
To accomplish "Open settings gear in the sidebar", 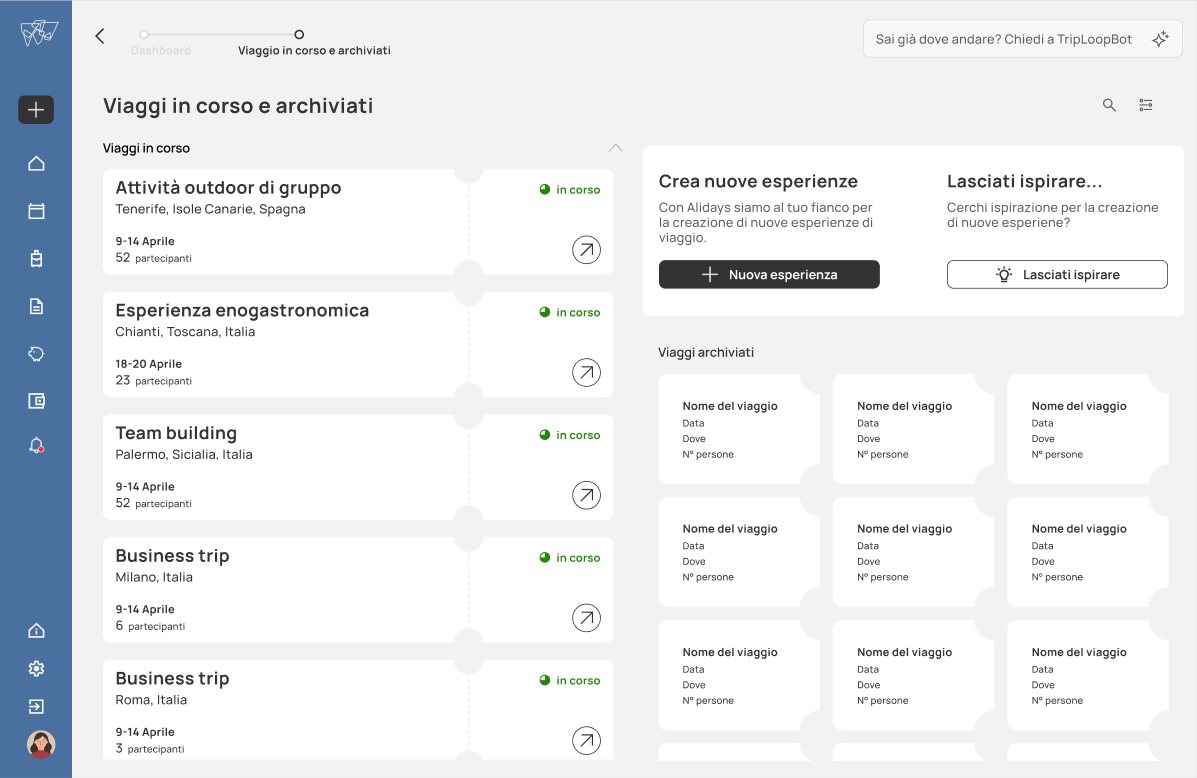I will point(36,669).
